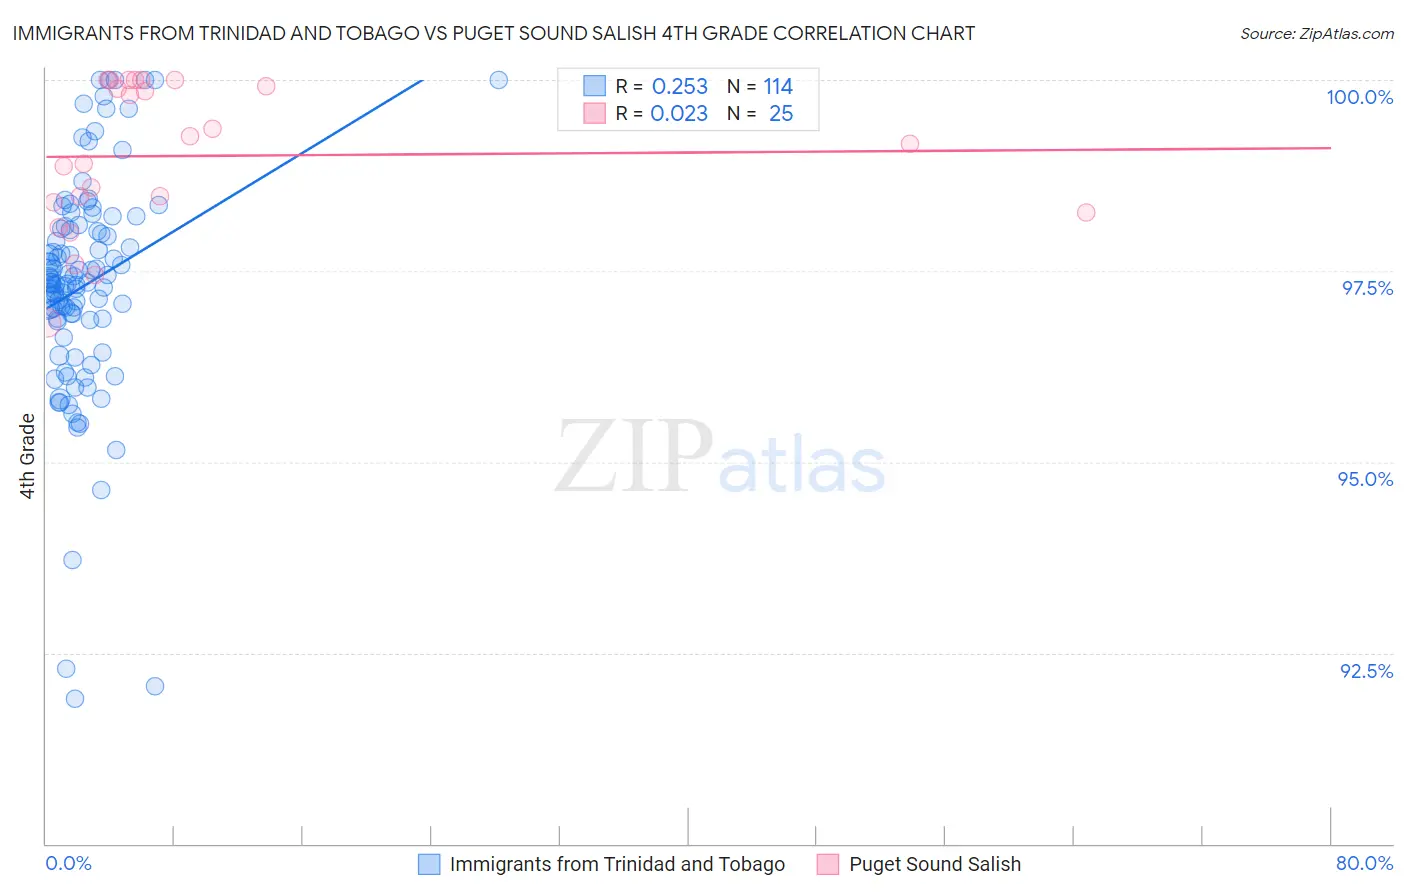1406x892 pixels.
Task: Click the pink data point near 98.3%
Action: pos(1086,212)
